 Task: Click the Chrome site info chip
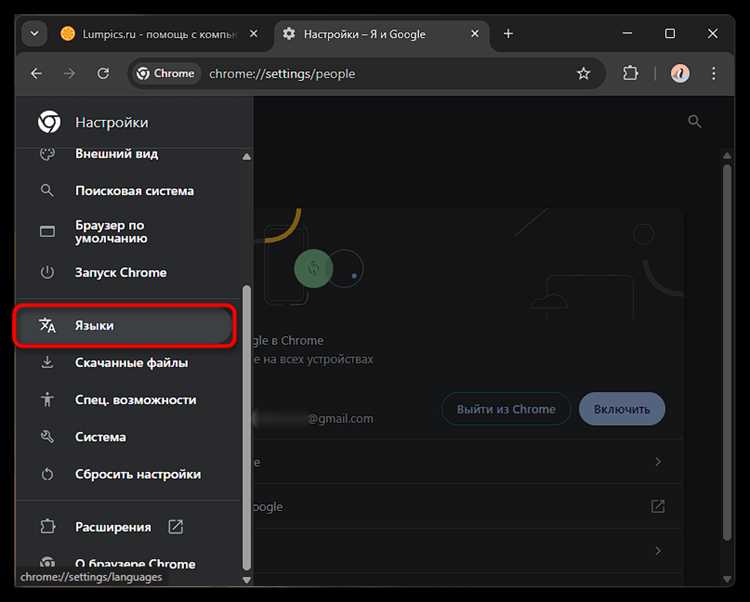[165, 74]
